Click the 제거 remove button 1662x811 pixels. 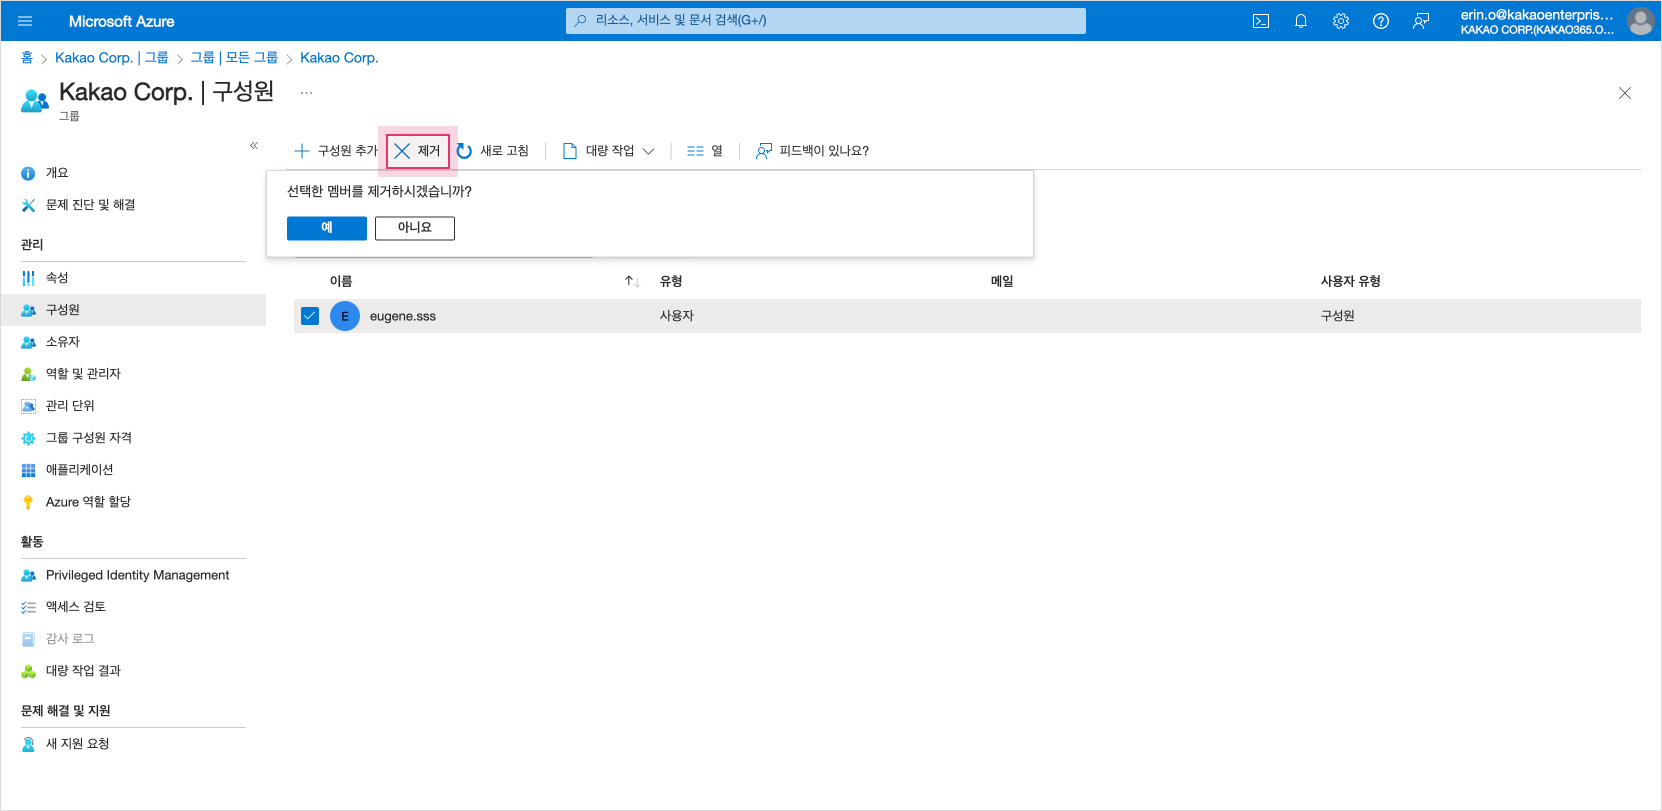pos(418,151)
